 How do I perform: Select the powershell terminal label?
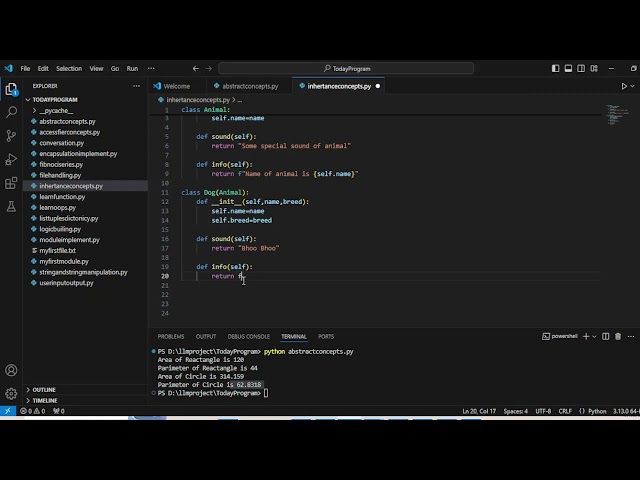560,336
